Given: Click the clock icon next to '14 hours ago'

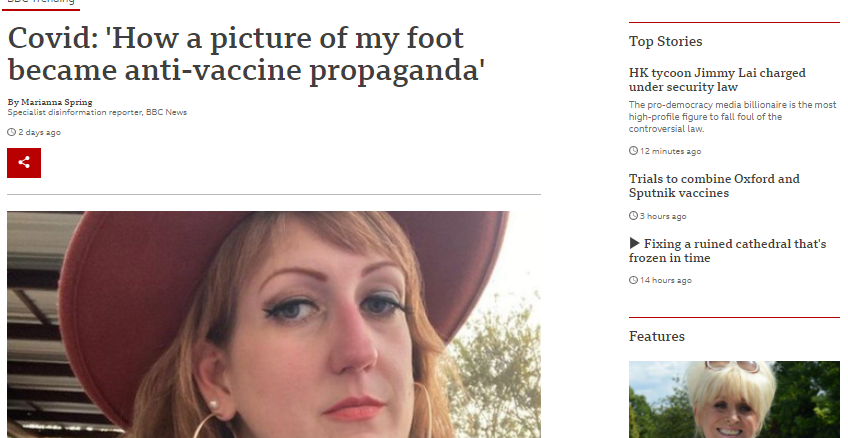Looking at the screenshot, I should tap(633, 280).
